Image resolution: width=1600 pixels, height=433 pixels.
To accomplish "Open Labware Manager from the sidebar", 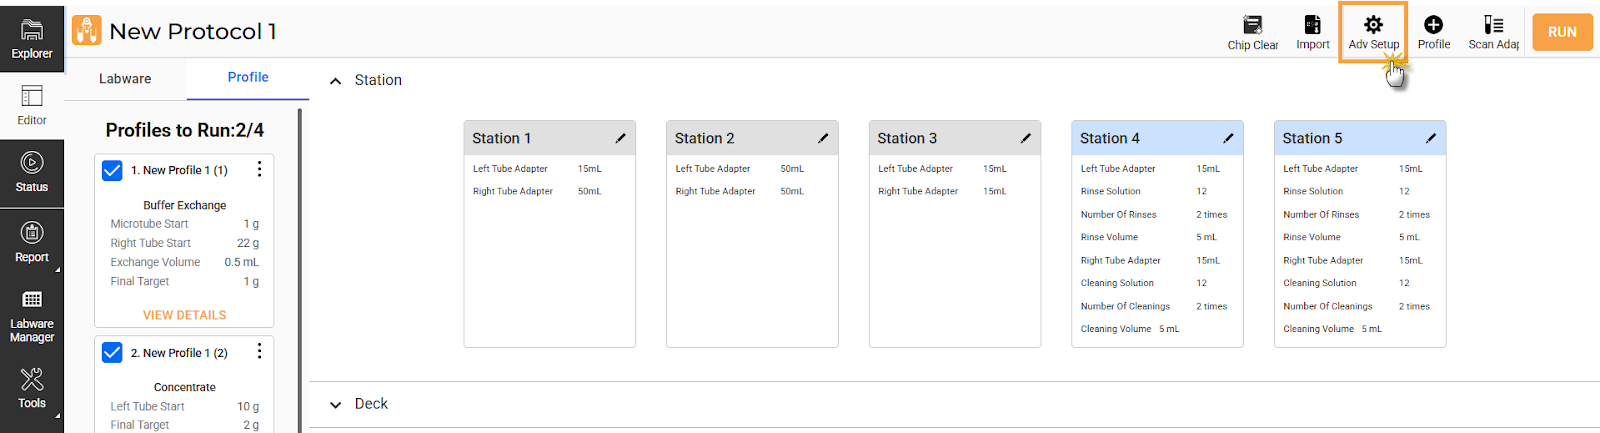I will [x=32, y=314].
